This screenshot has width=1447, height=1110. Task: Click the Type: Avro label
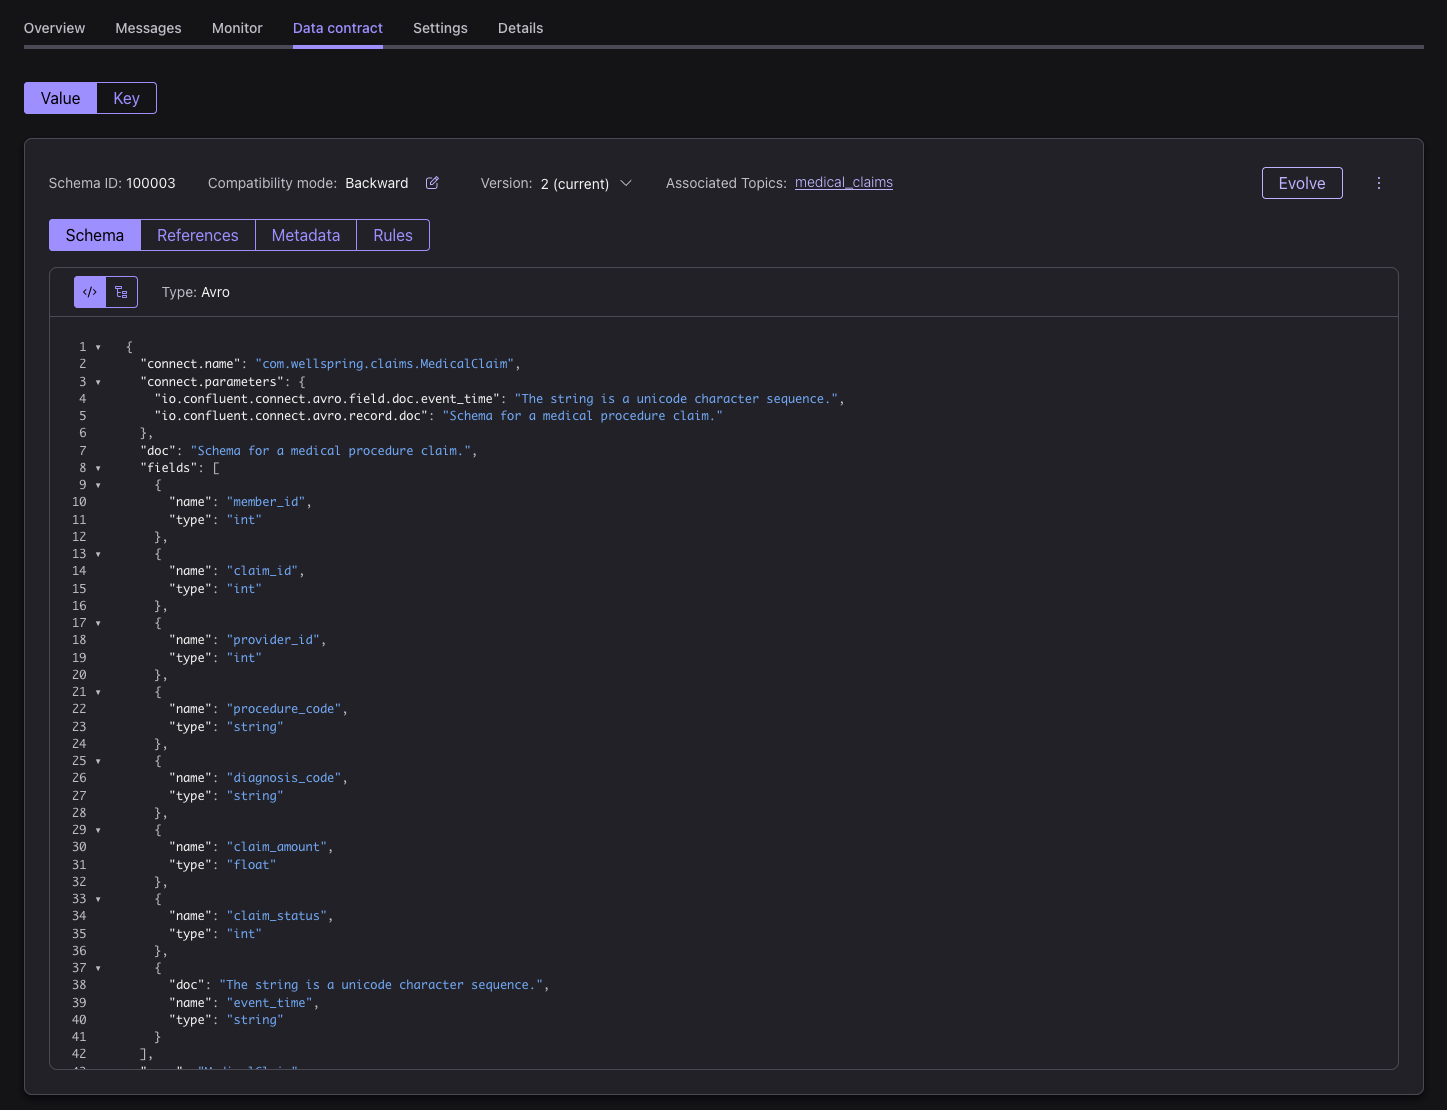196,292
